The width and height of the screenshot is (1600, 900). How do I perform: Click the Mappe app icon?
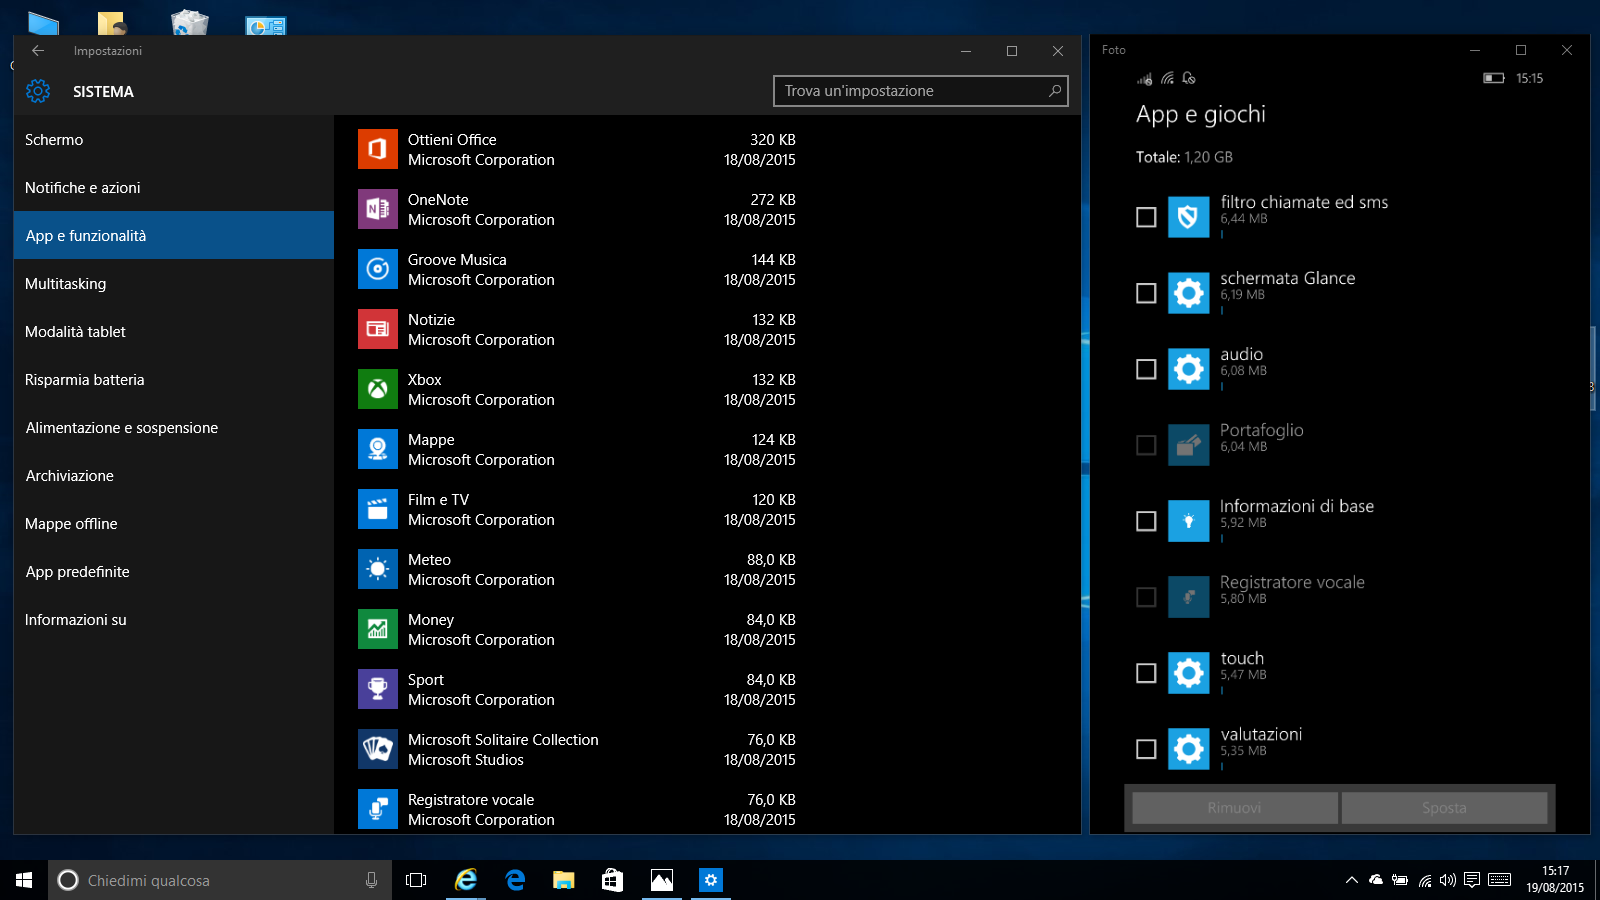tap(378, 449)
